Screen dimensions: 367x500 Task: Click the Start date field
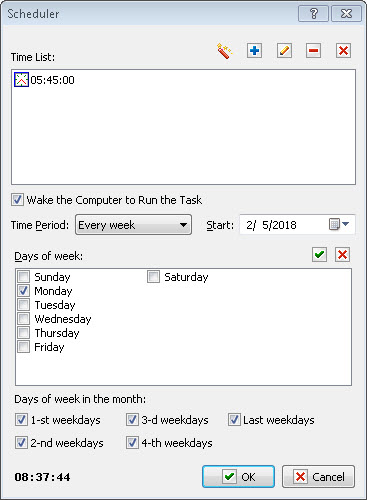coord(297,225)
